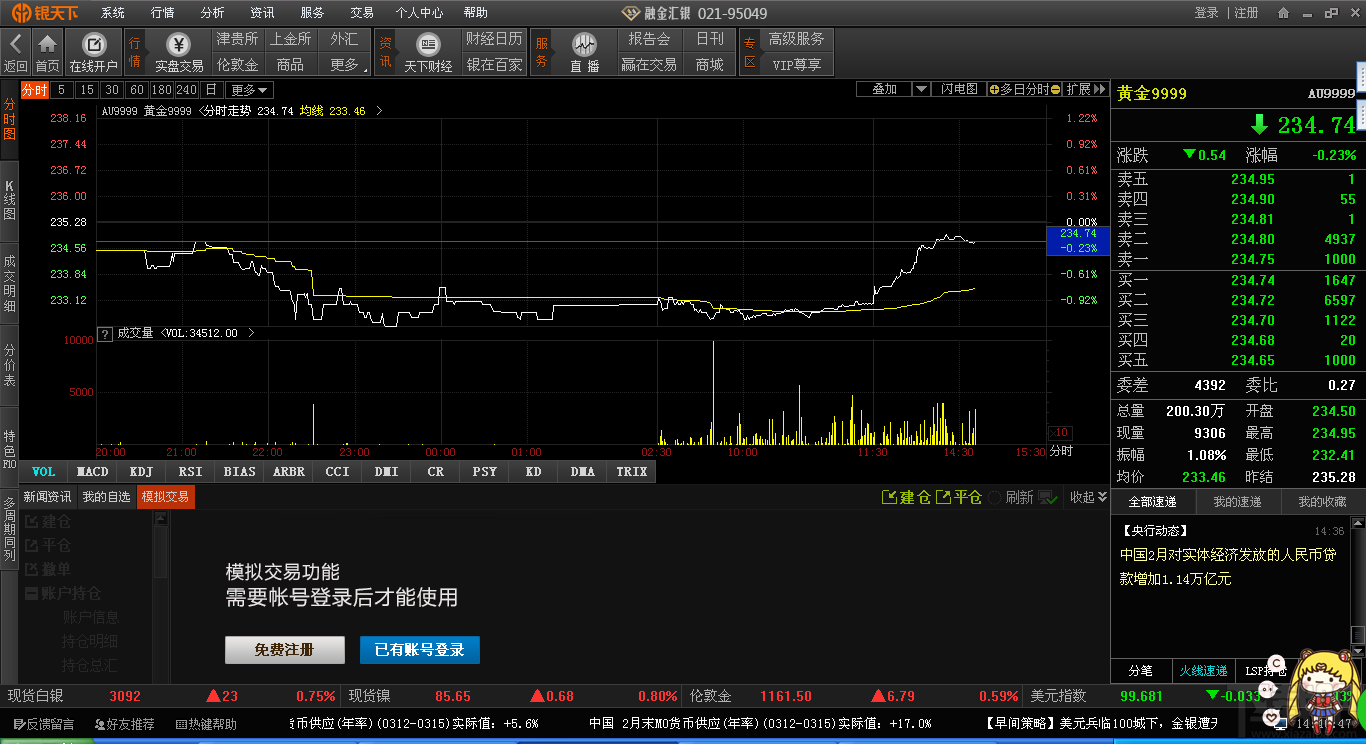1366x744 pixels.
Task: Switch to the MACD indicator tab
Action: pos(93,471)
